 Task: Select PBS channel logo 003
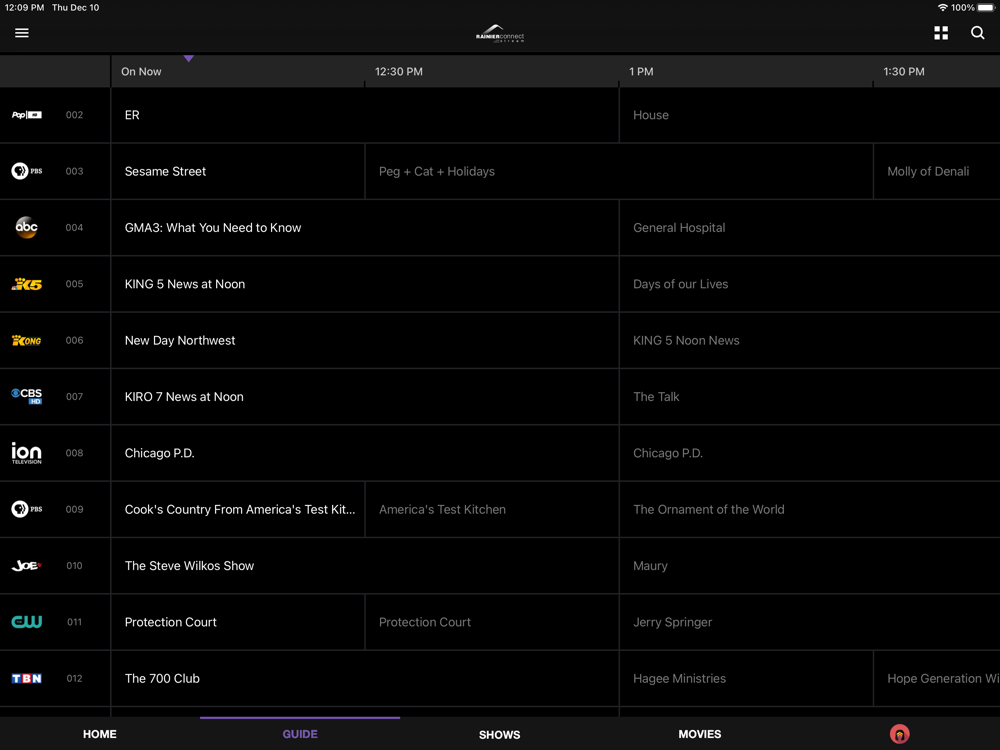[27, 171]
